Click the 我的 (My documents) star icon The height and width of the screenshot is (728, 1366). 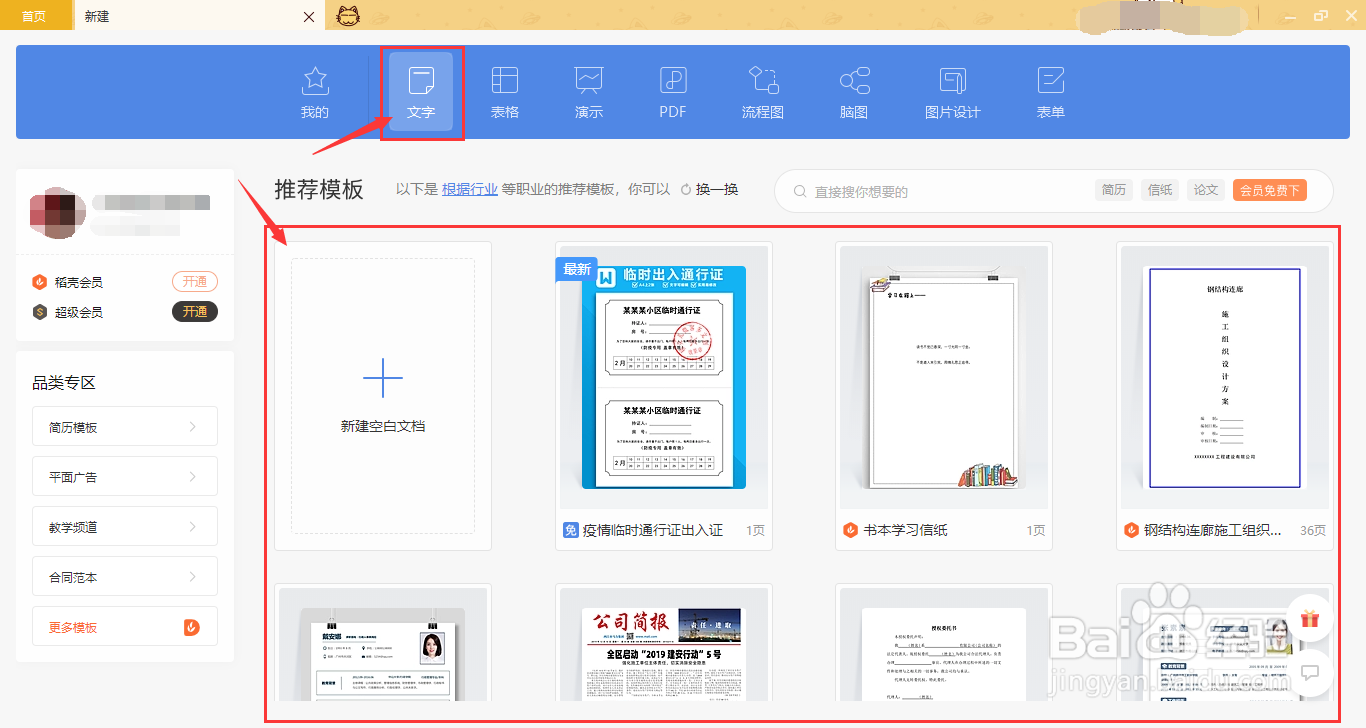(314, 92)
